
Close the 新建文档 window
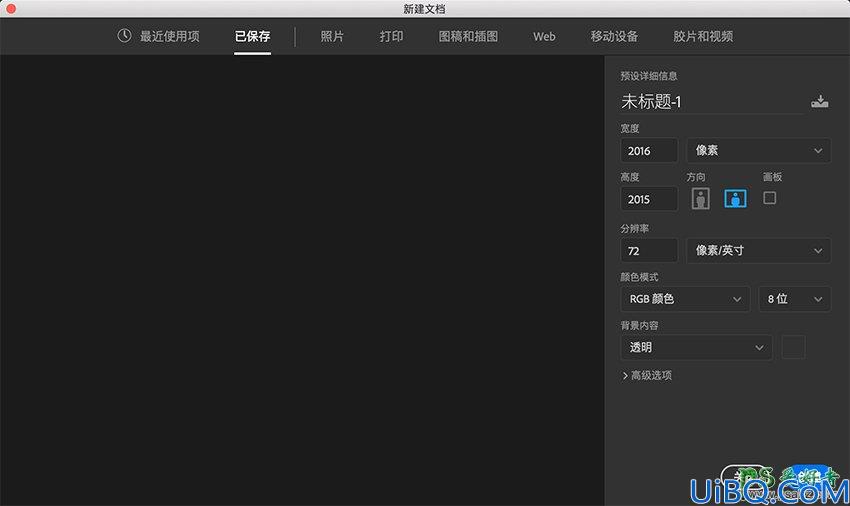(10, 9)
